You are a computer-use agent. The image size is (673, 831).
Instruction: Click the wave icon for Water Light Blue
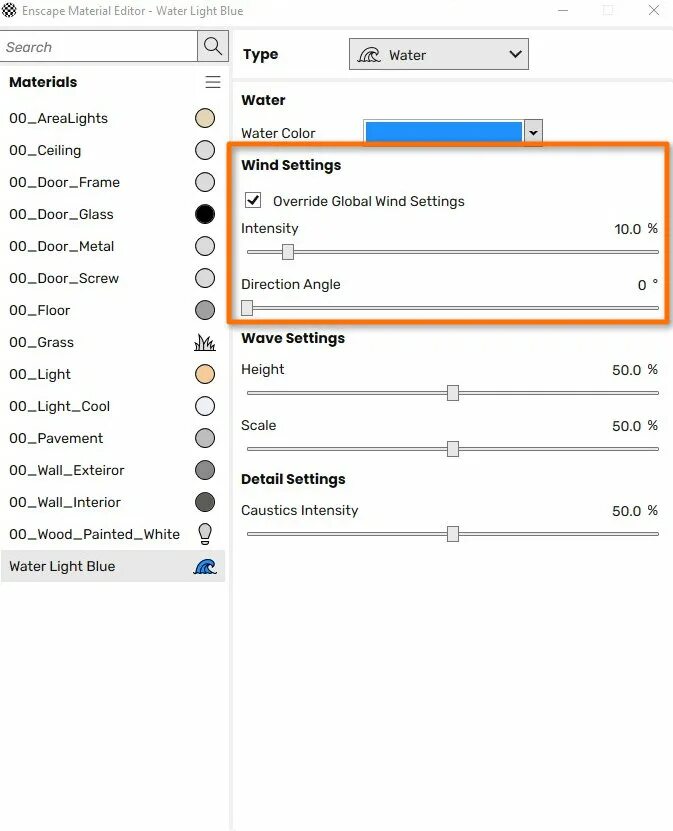coord(205,567)
